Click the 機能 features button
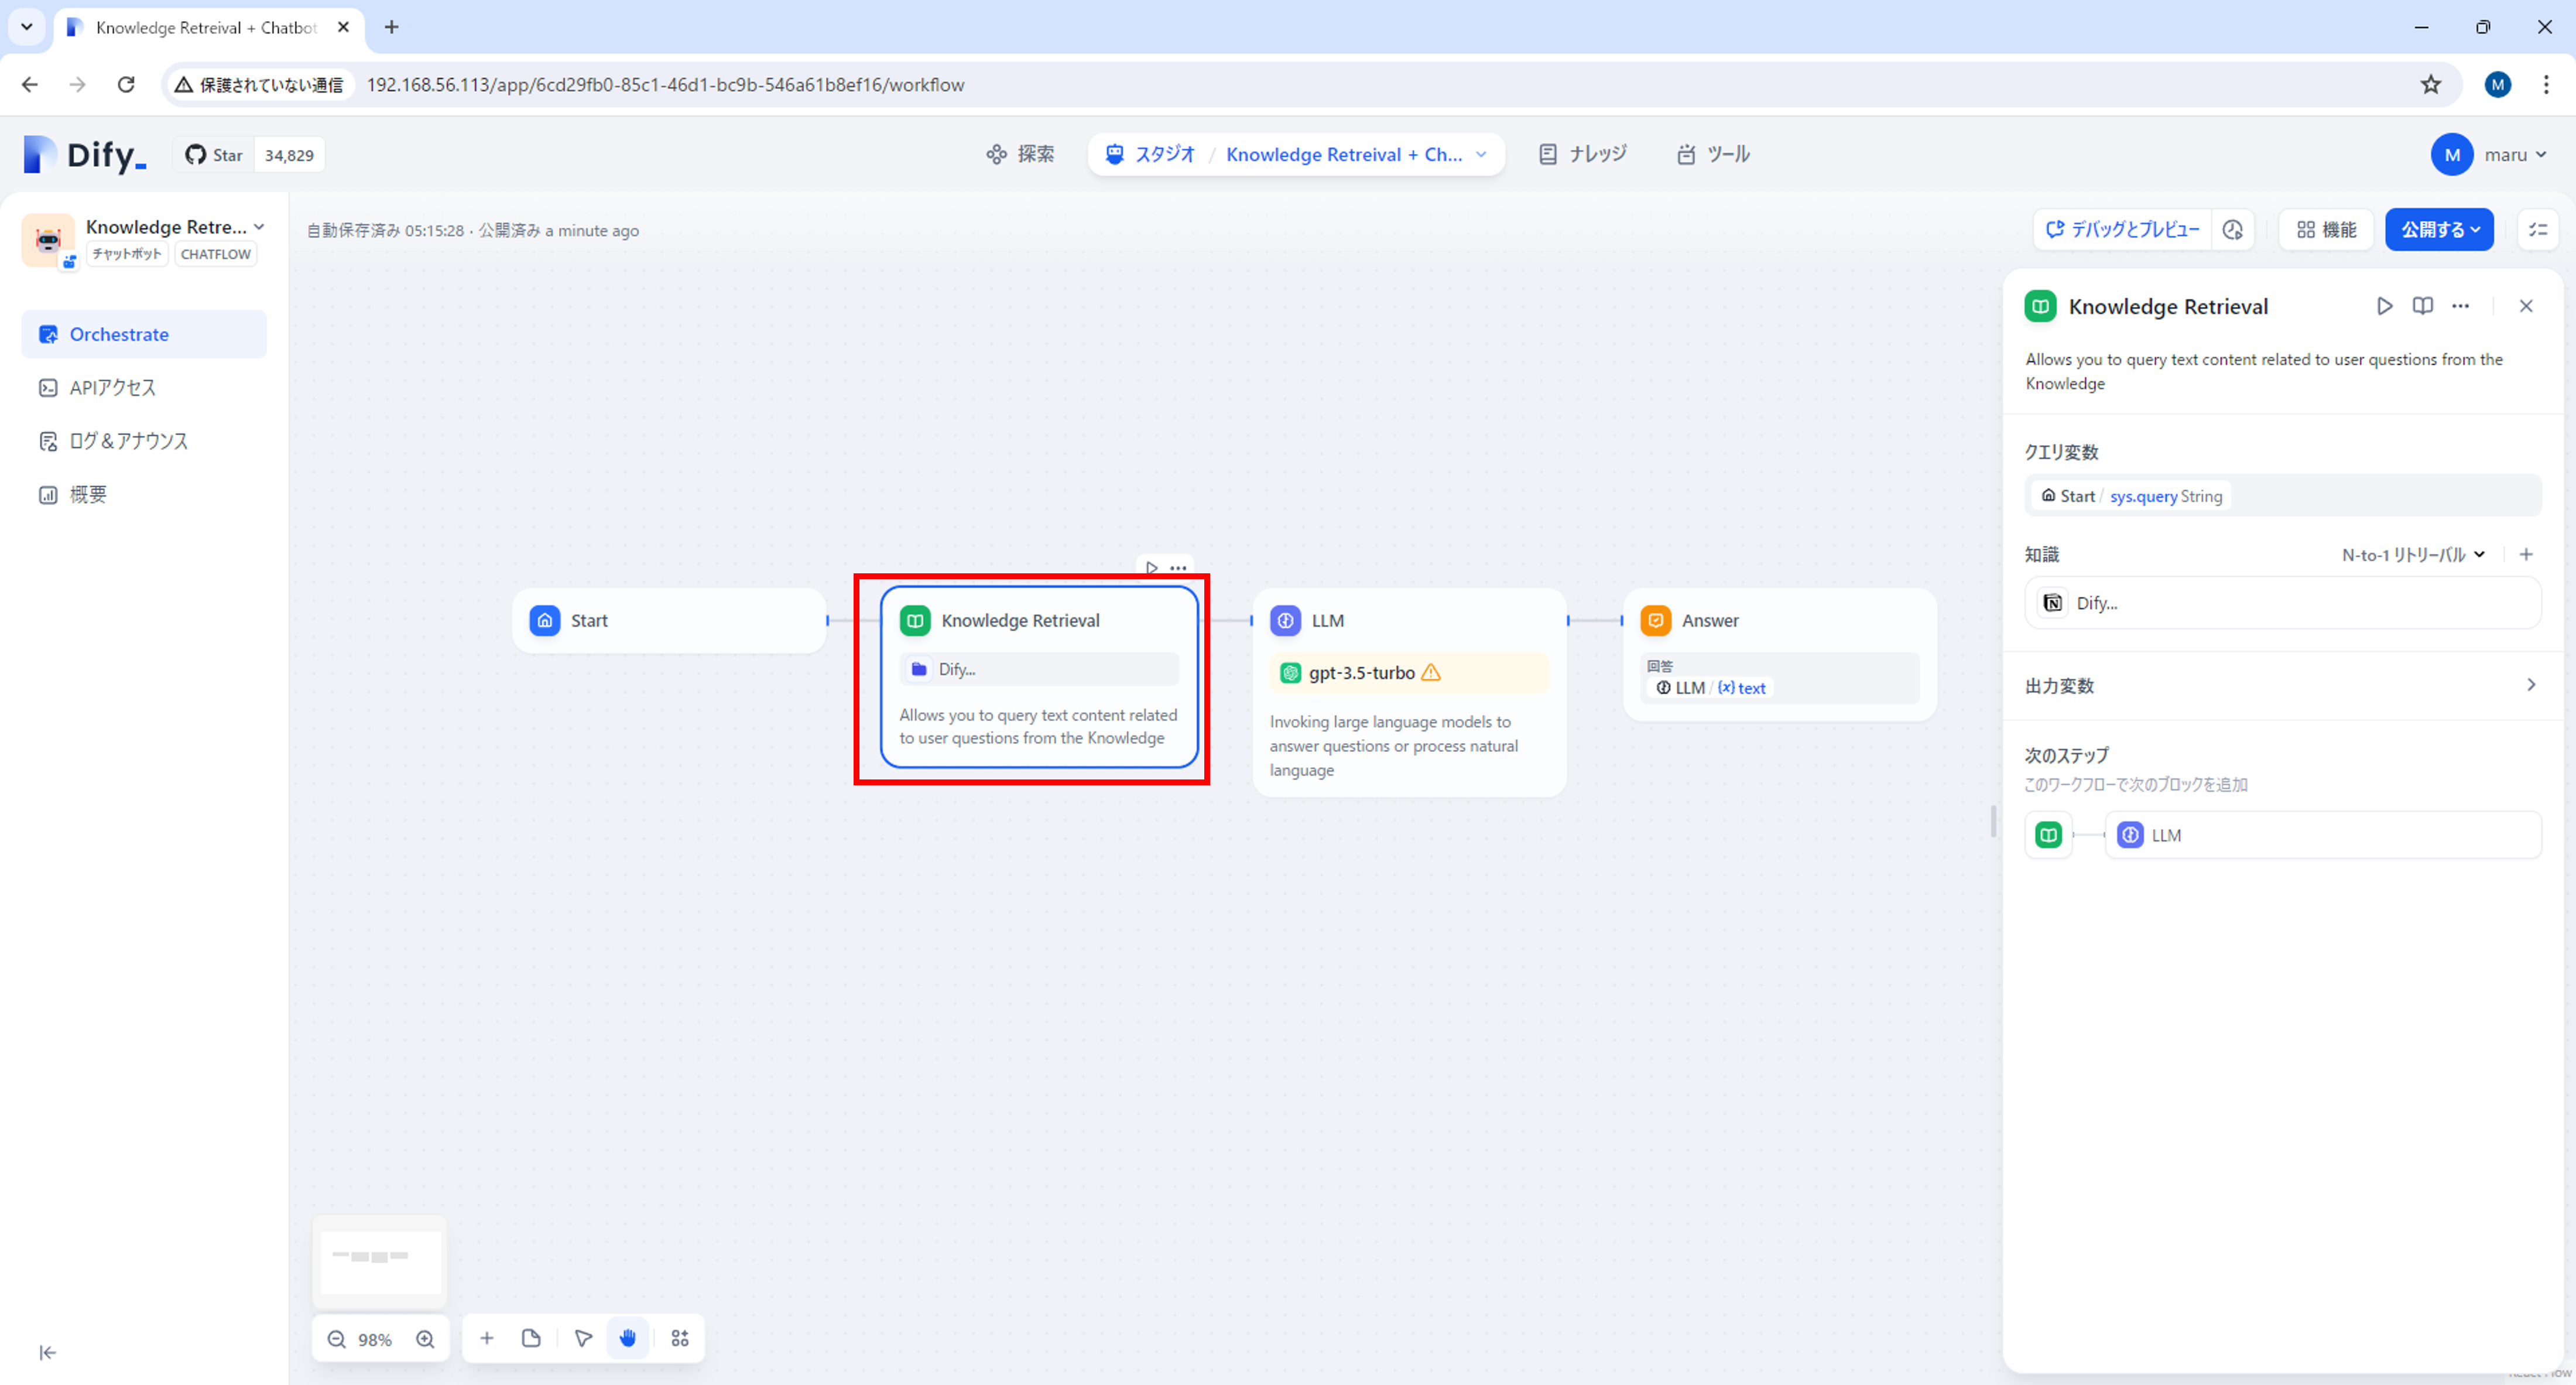 (2326, 230)
